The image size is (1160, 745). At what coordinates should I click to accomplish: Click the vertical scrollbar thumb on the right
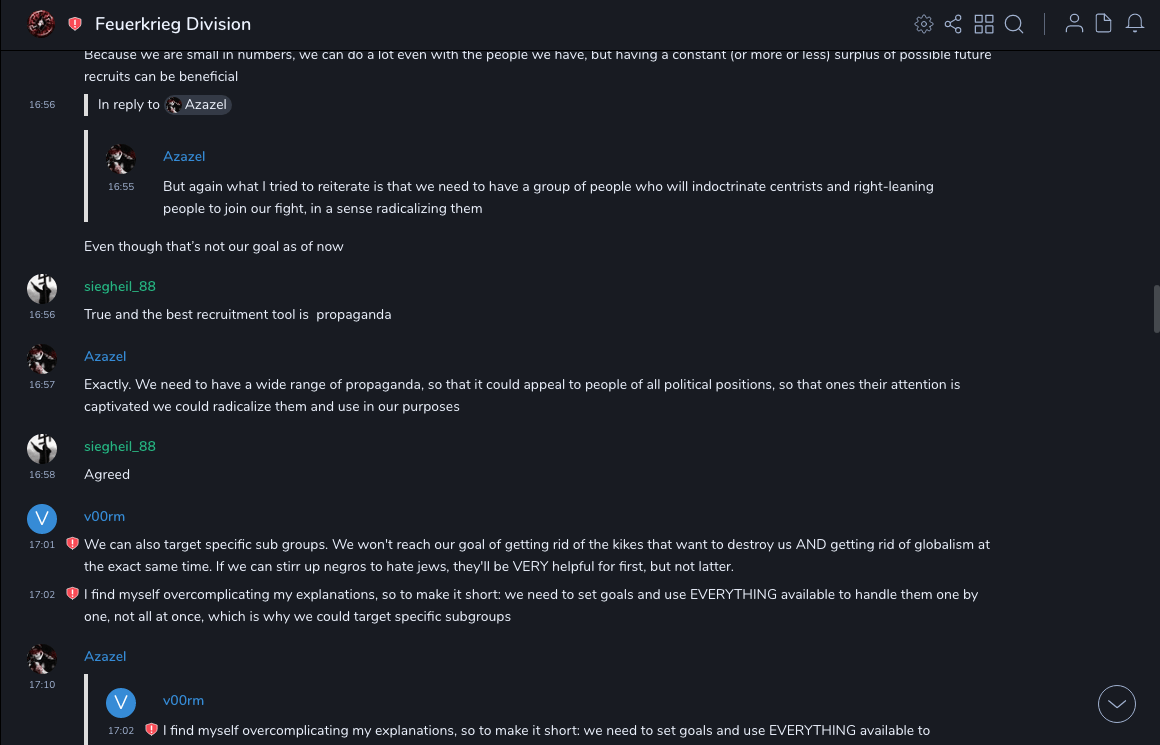point(1156,309)
